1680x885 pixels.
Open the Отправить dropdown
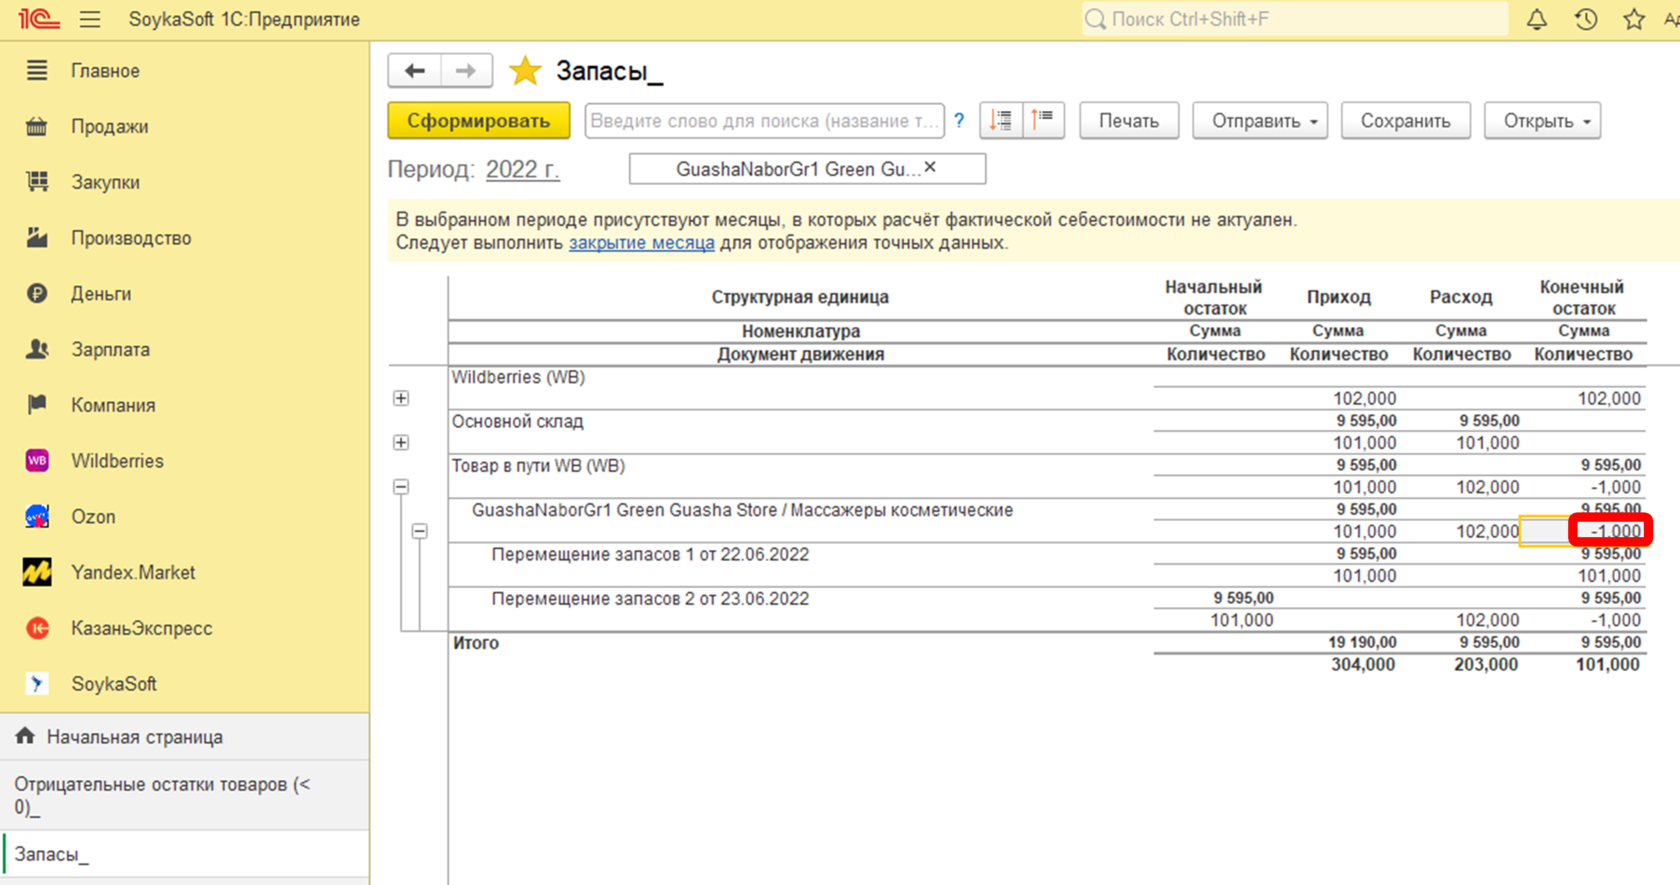(x=1259, y=121)
